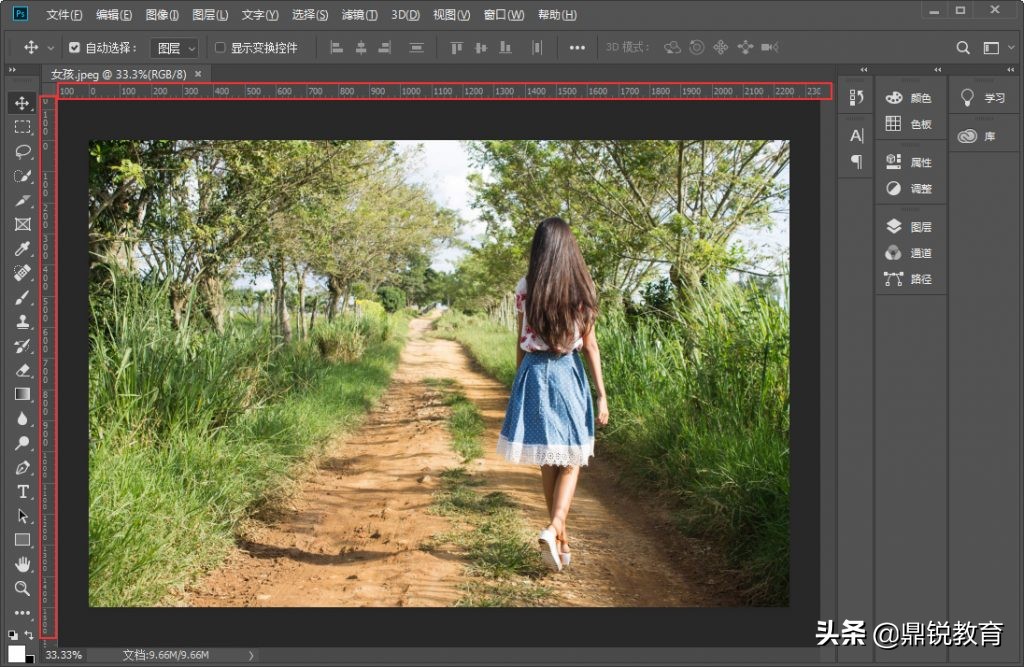Select the Lasso tool
Image resolution: width=1024 pixels, height=667 pixels.
(22, 152)
